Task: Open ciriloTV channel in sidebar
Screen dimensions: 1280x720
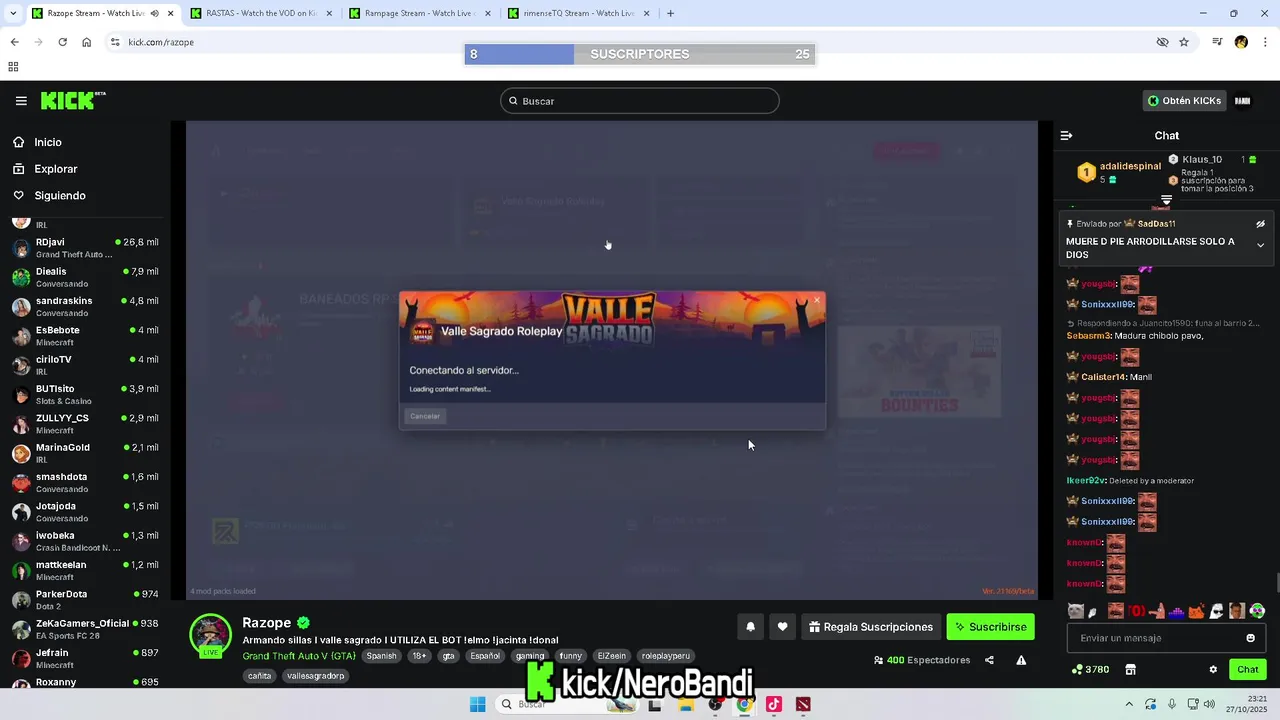Action: [x=85, y=365]
